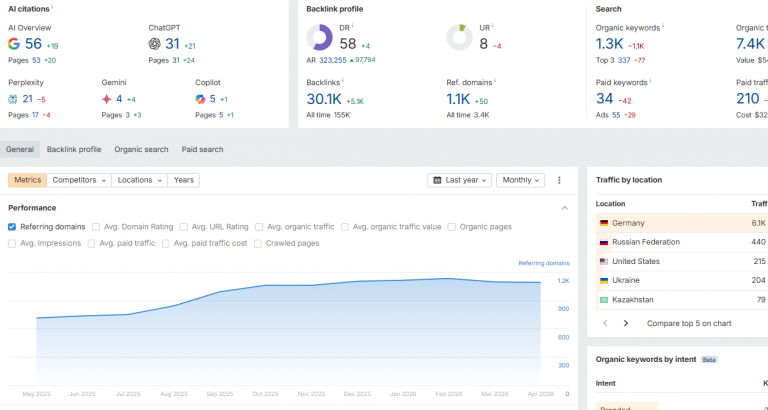Open the Monthly interval dropdown

[520, 180]
